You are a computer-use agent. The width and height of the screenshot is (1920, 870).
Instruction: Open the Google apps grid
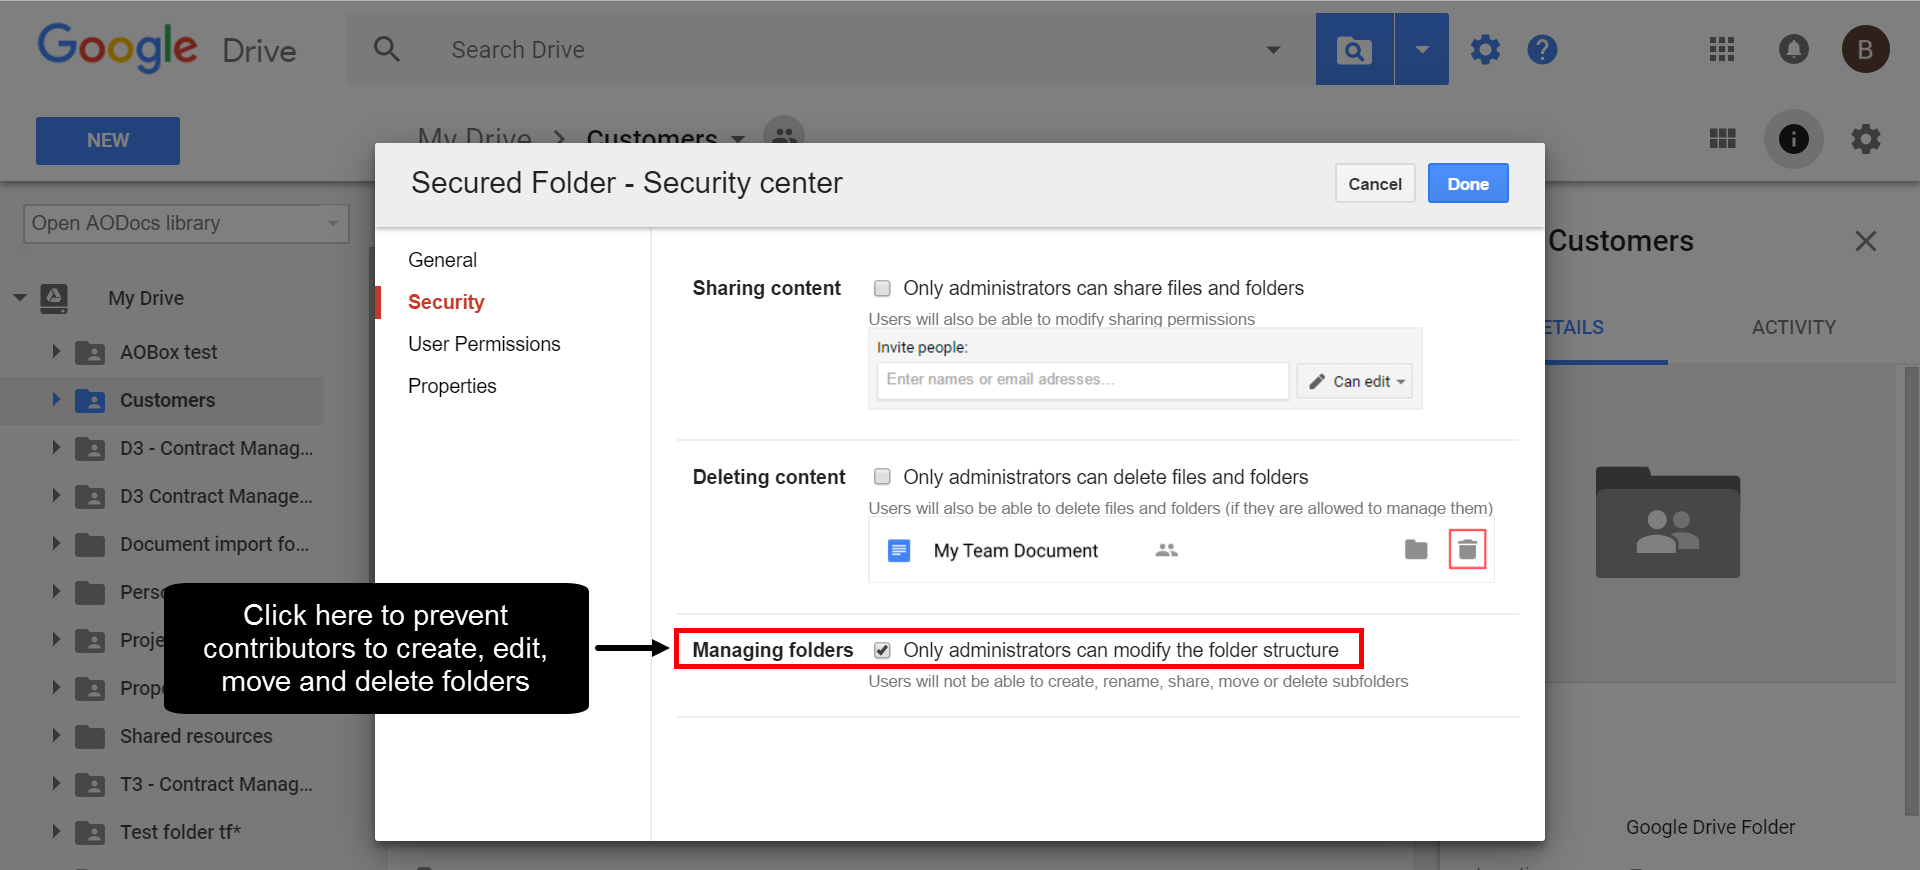[1721, 49]
